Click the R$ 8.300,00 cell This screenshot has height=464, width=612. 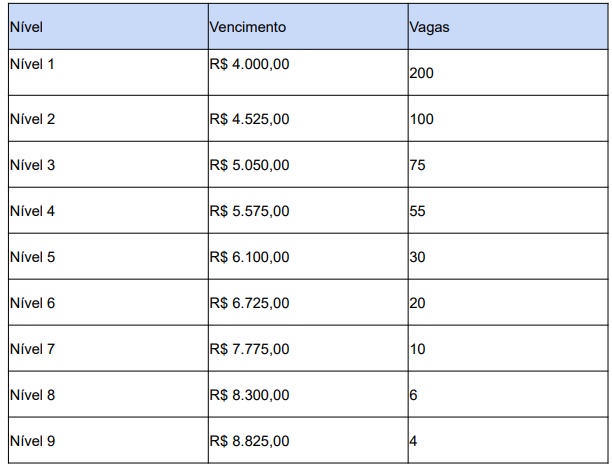[250, 395]
